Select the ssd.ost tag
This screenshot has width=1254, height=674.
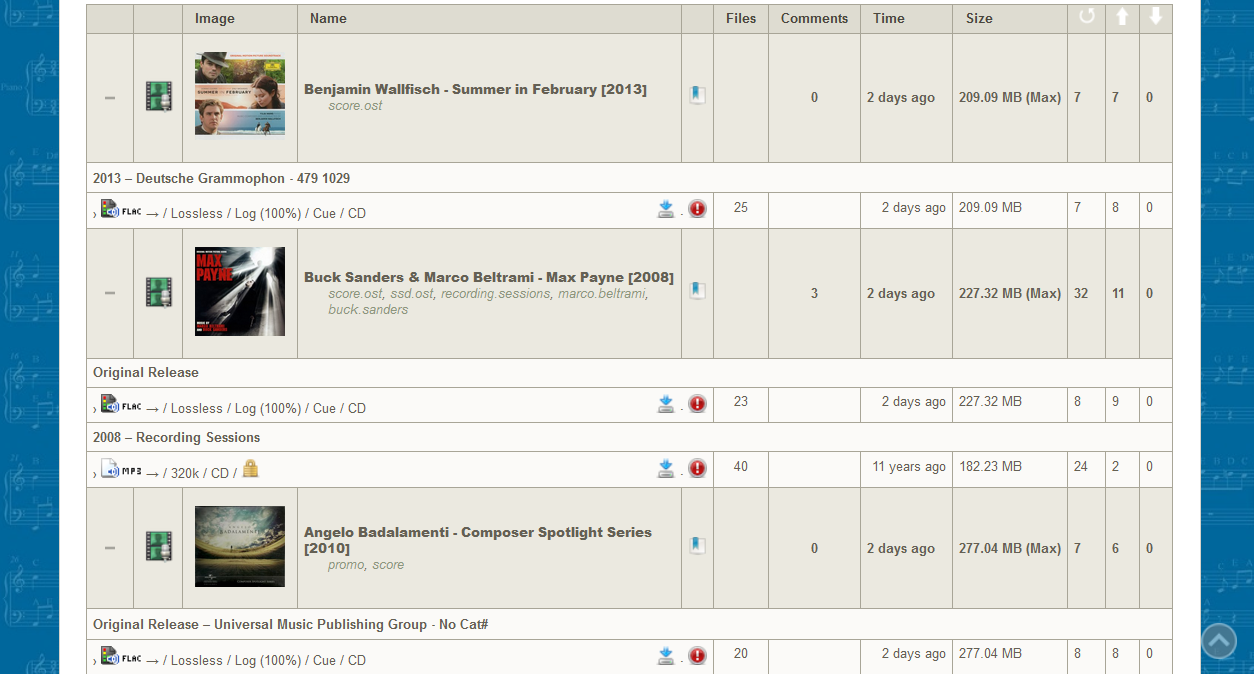pyautogui.click(x=410, y=294)
